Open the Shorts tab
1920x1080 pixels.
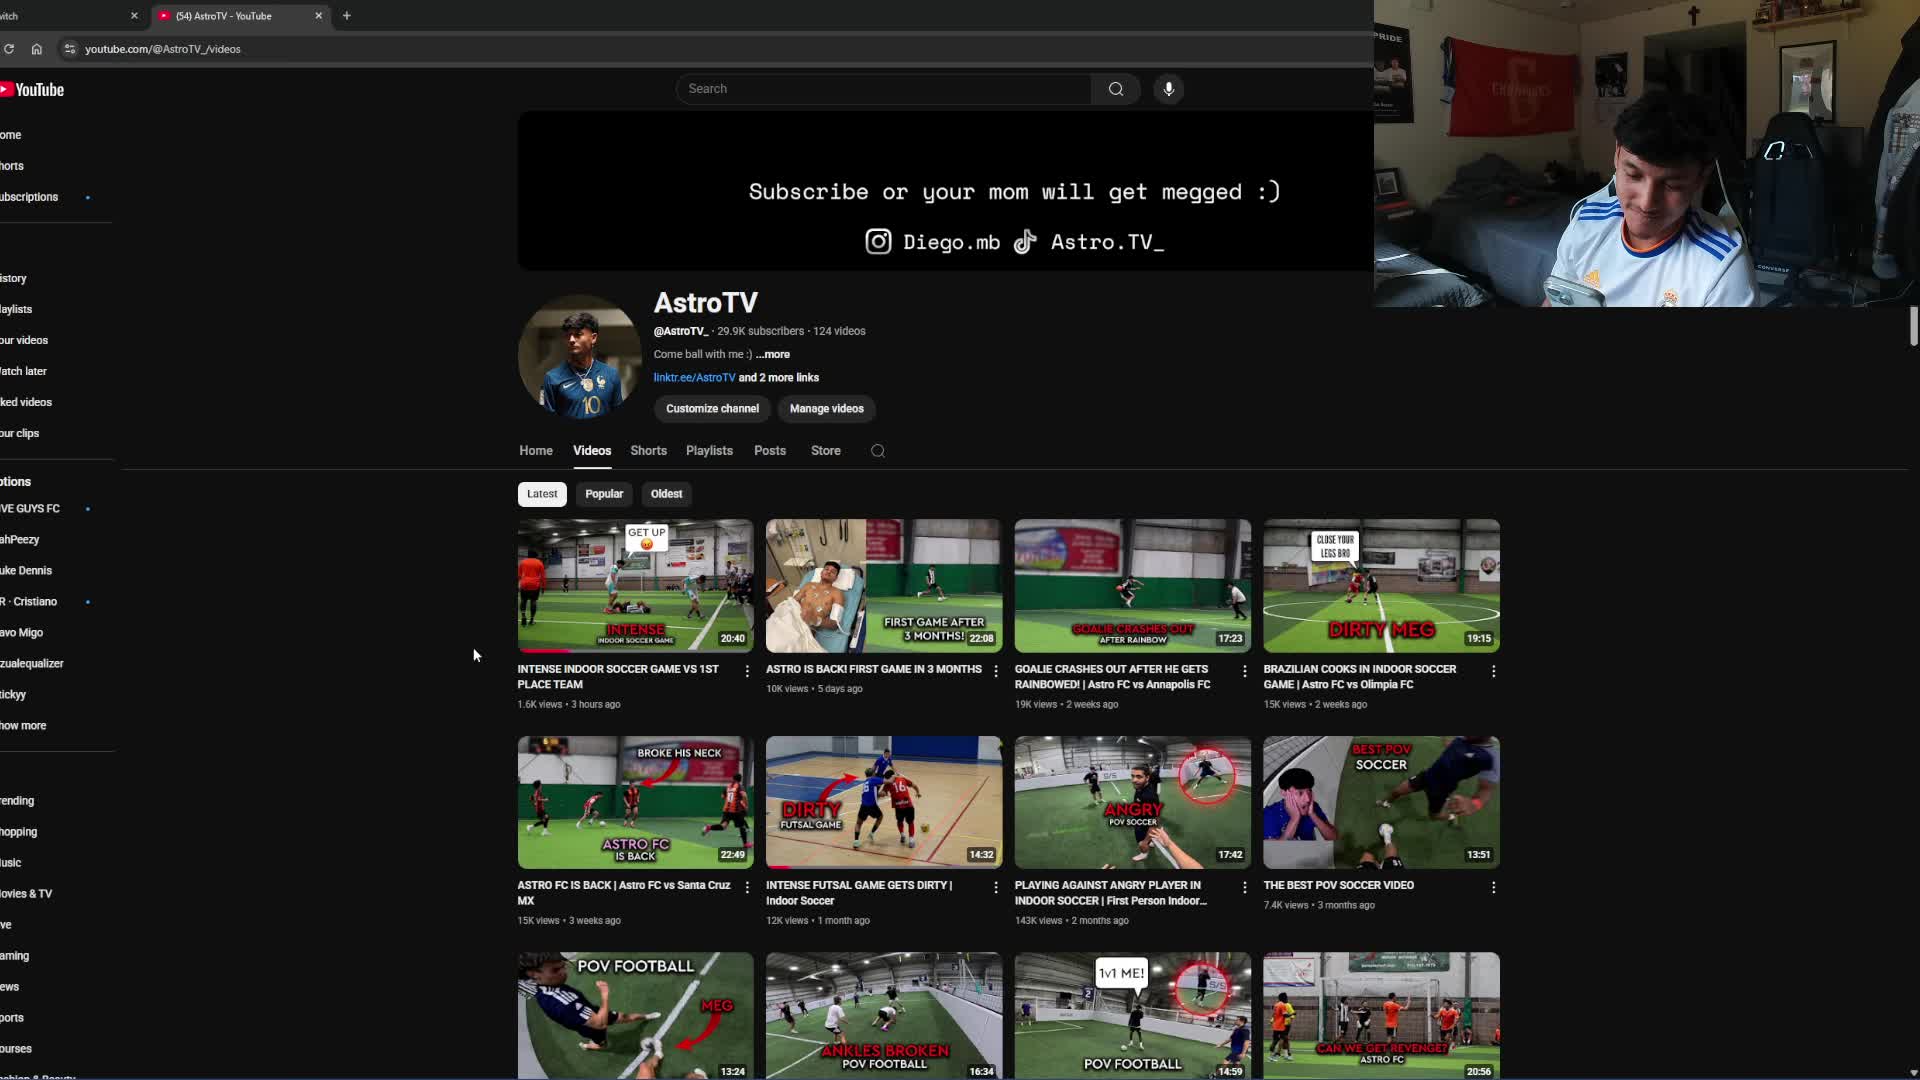648,451
